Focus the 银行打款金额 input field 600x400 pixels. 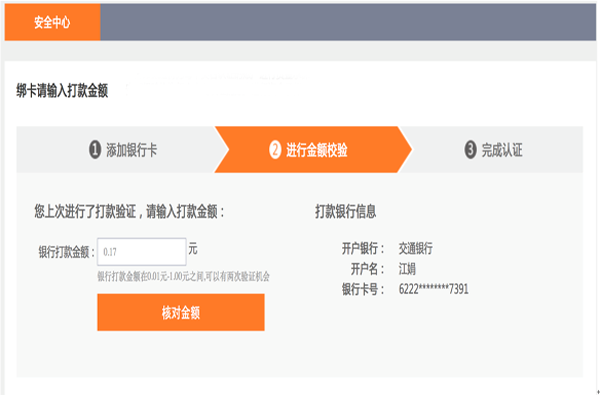(x=141, y=250)
